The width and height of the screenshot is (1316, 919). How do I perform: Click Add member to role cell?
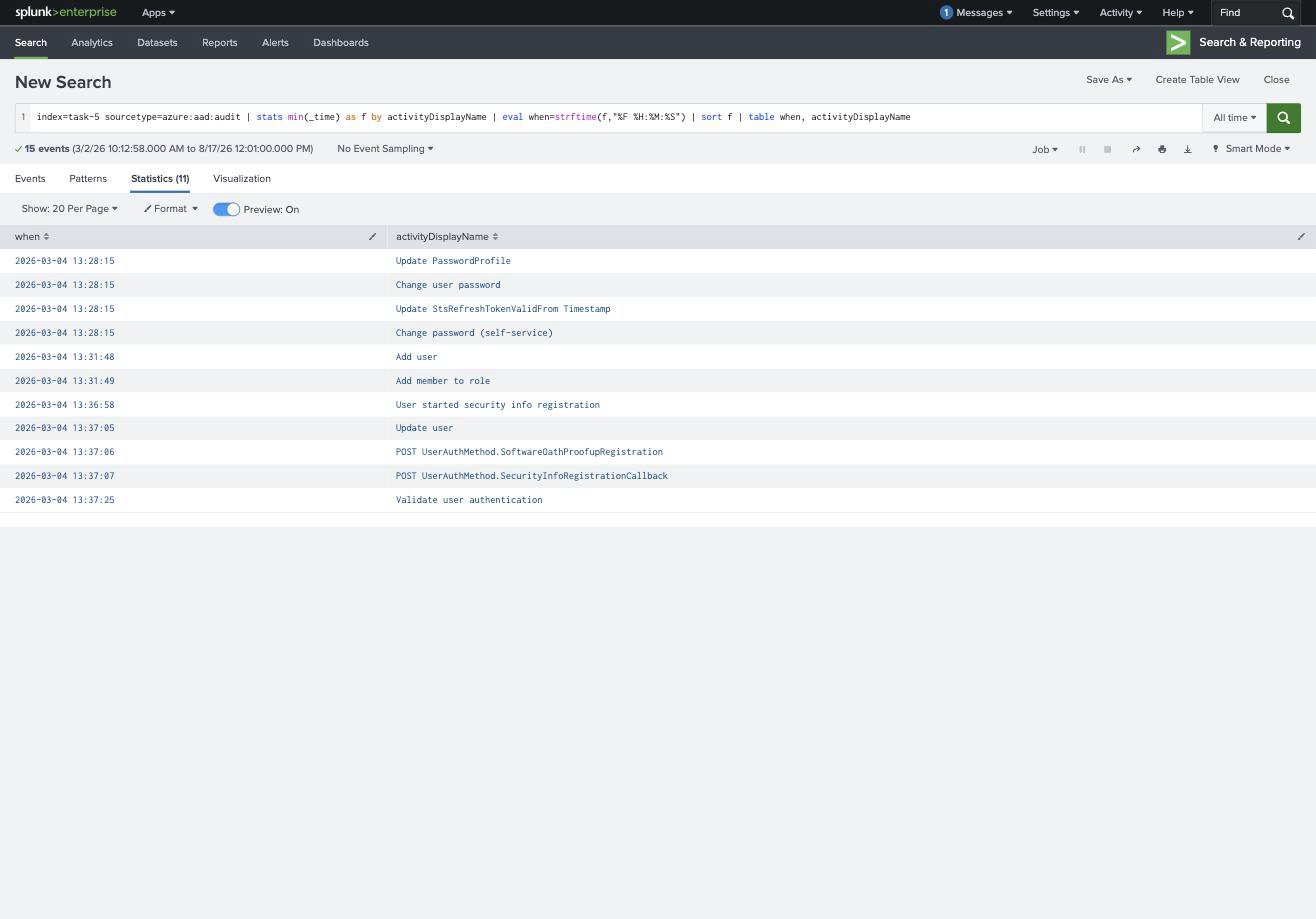[443, 381]
